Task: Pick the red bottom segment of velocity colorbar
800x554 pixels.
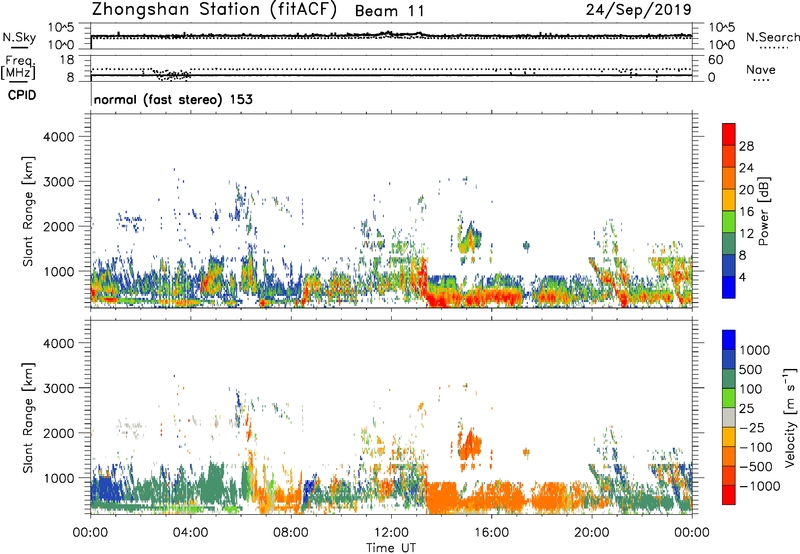Action: 729,495
